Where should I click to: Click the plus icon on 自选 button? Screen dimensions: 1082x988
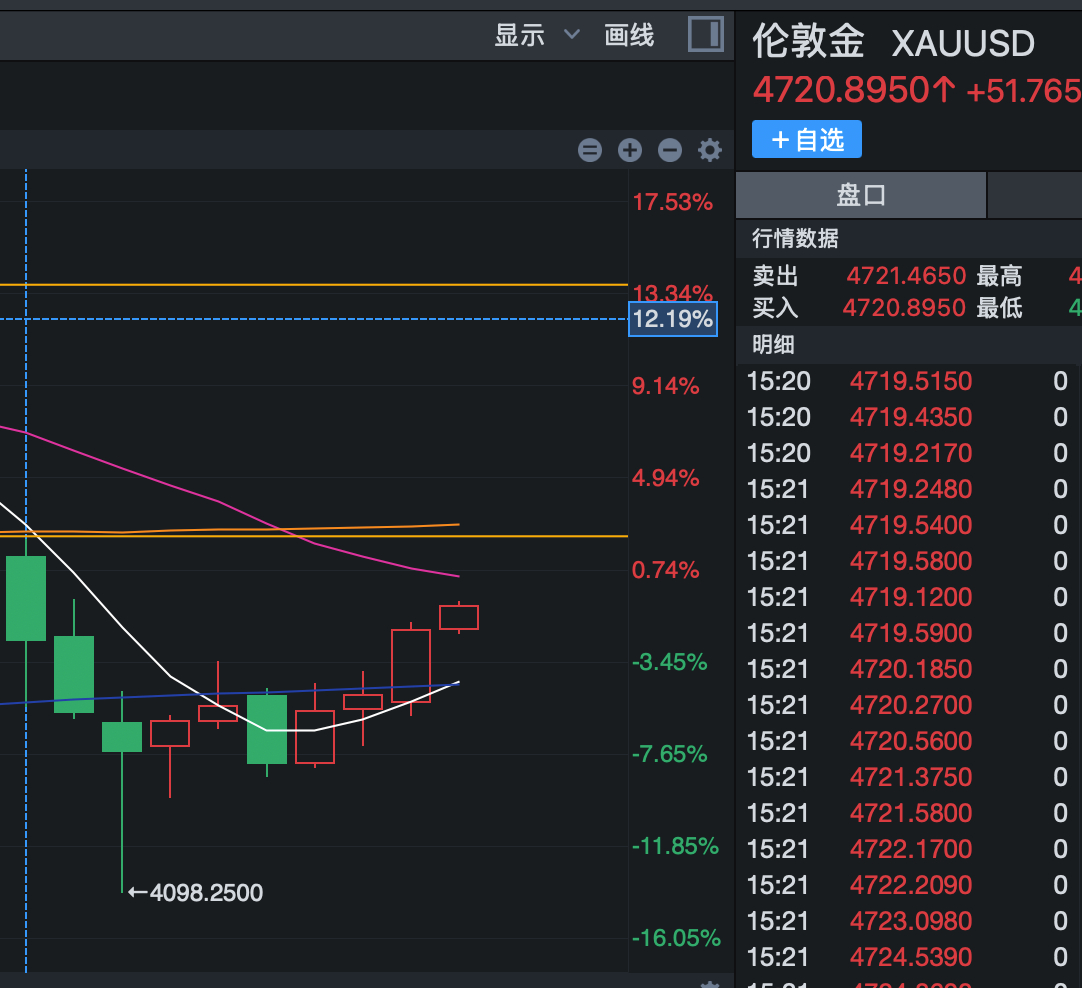point(779,139)
